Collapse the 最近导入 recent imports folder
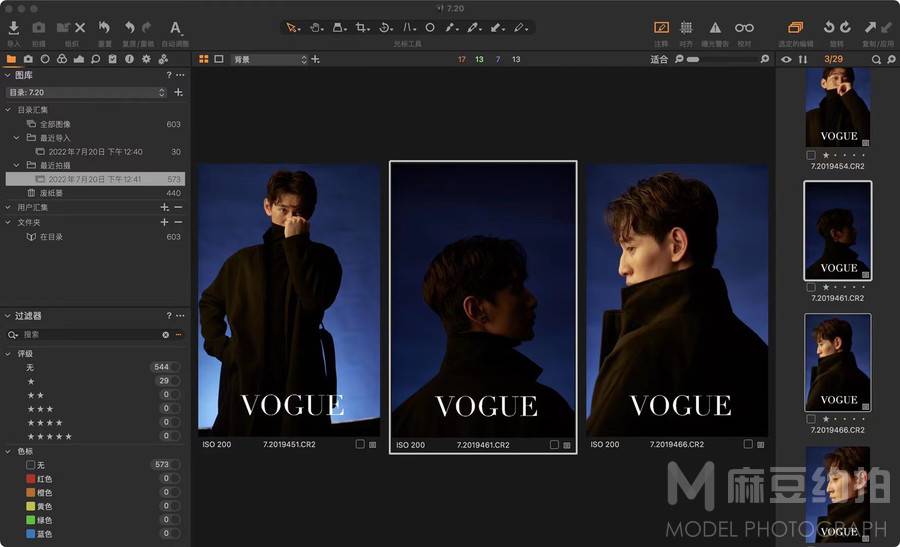This screenshot has height=547, width=900. click(x=17, y=138)
